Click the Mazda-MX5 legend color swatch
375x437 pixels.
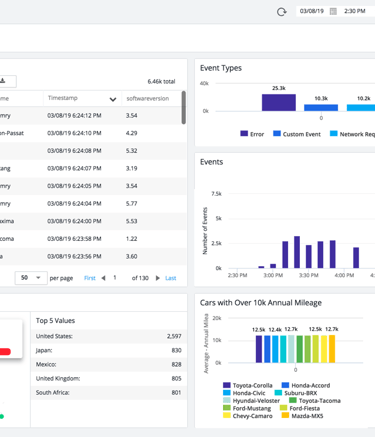point(285,416)
